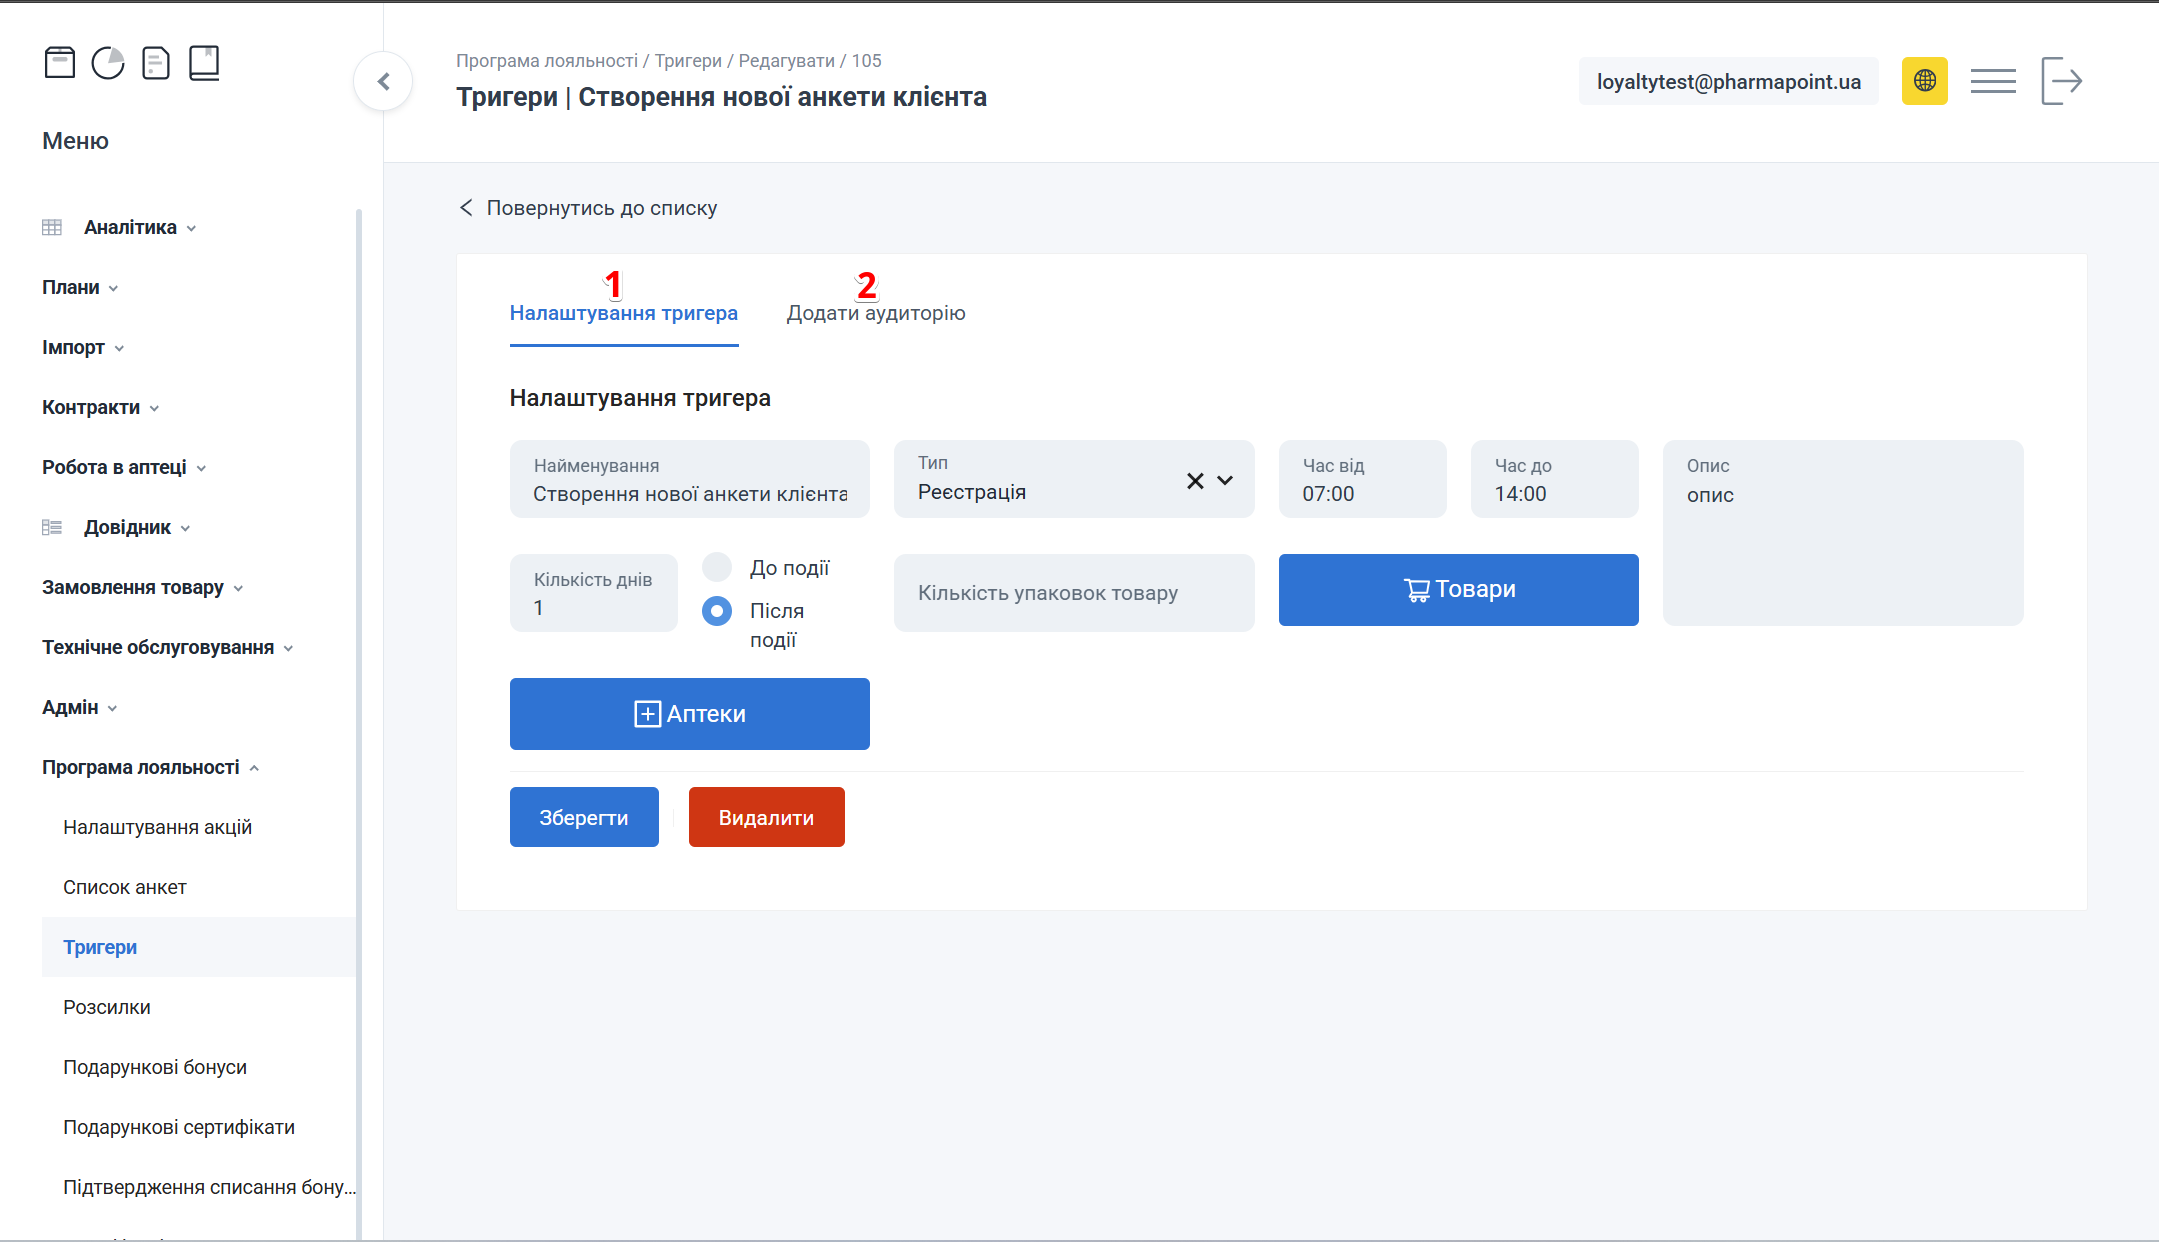
Task: Click the logout arrow icon
Action: [x=2062, y=80]
